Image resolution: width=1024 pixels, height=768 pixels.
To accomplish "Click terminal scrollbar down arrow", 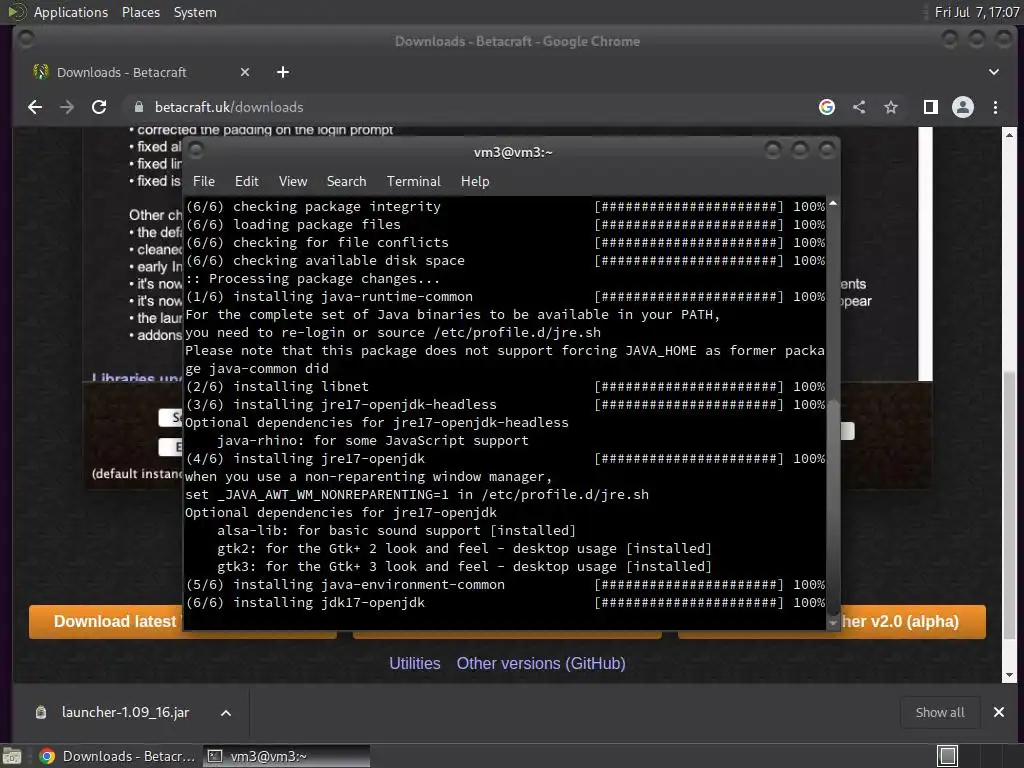I will (x=833, y=623).
